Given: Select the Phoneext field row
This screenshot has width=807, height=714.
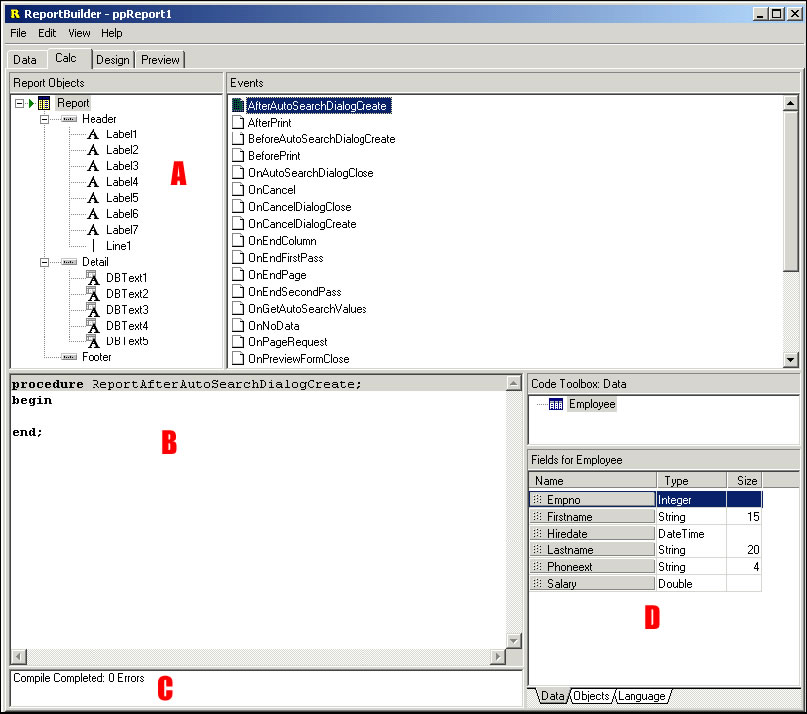Looking at the screenshot, I should pyautogui.click(x=645, y=567).
